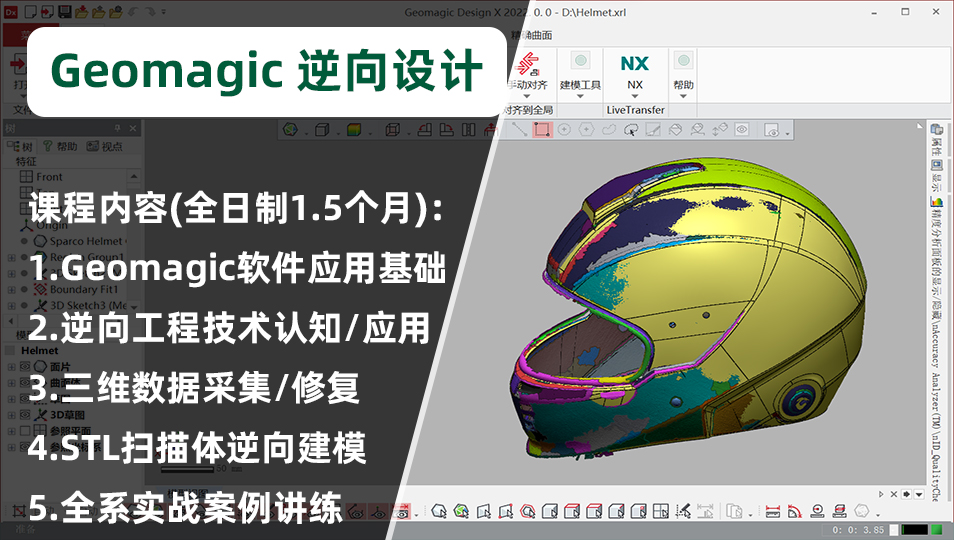Select the Freehand lasso selection mode

click(609, 130)
